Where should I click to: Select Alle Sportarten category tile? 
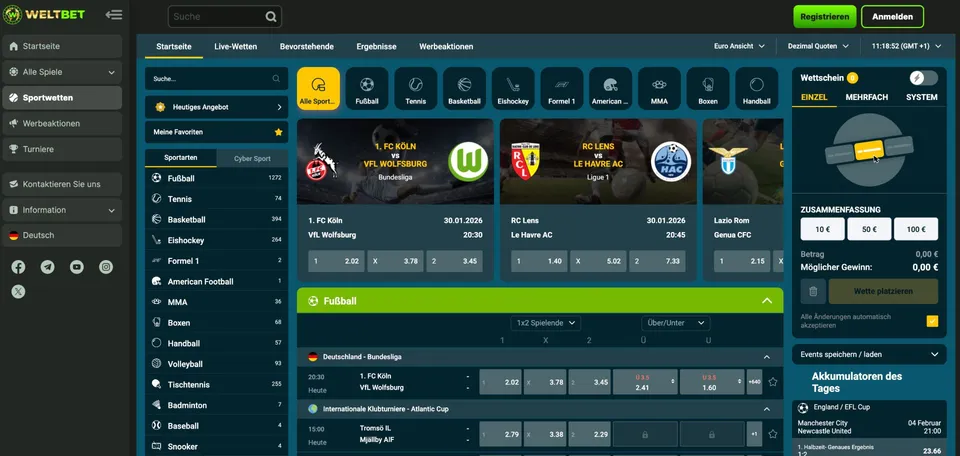coord(318,89)
